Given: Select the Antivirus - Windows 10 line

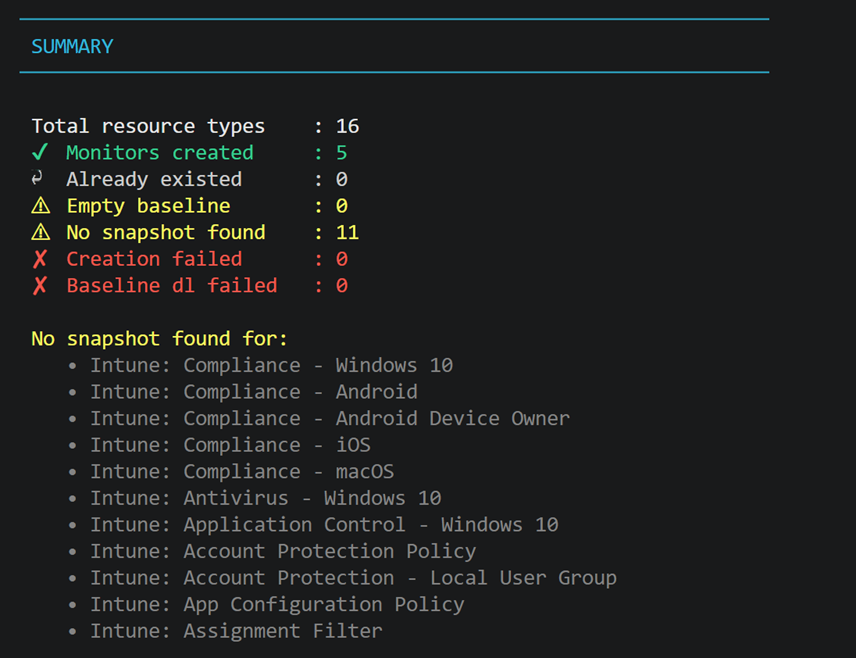Looking at the screenshot, I should pyautogui.click(x=265, y=498).
